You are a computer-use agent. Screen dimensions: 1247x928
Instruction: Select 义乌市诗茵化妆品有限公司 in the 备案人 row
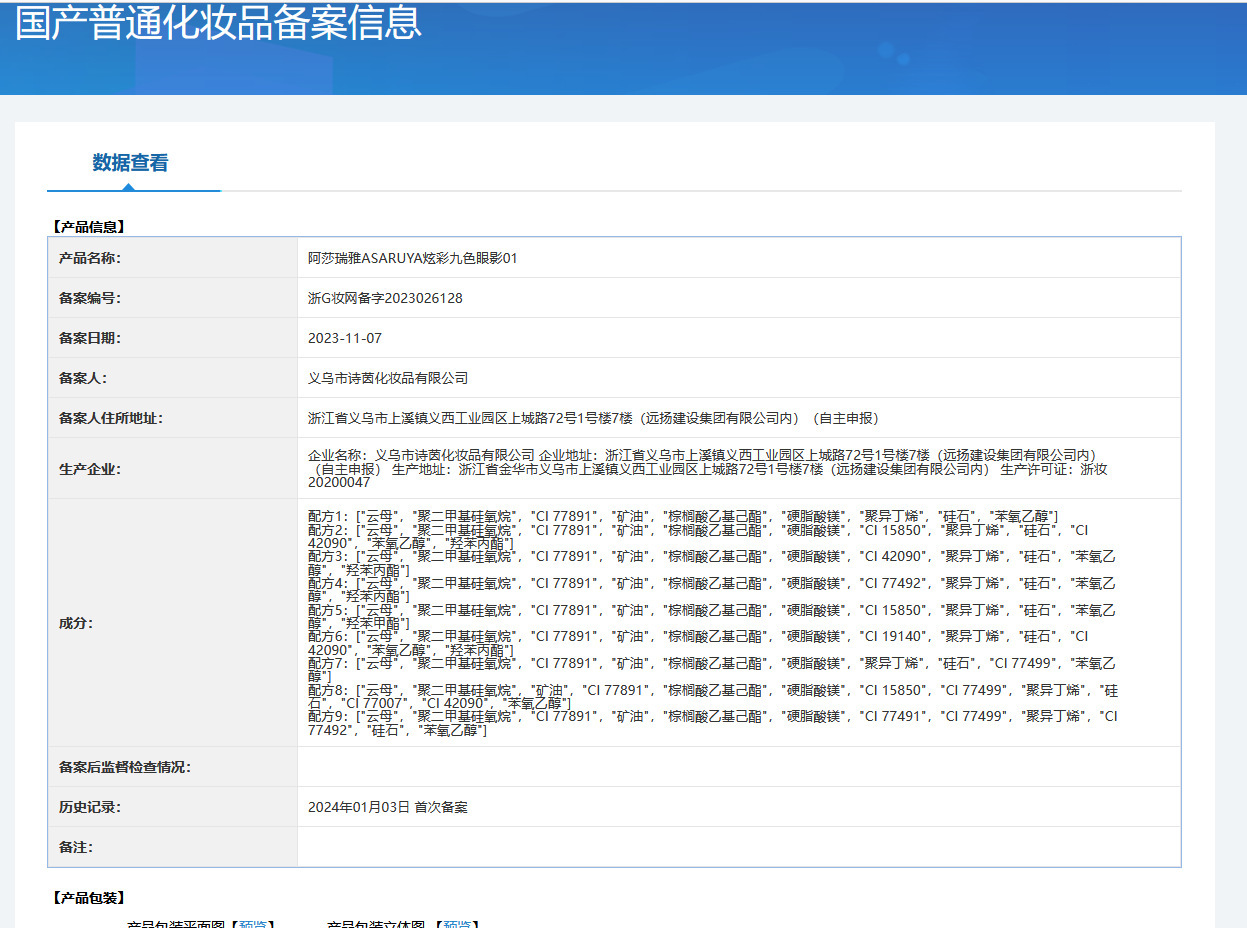388,378
